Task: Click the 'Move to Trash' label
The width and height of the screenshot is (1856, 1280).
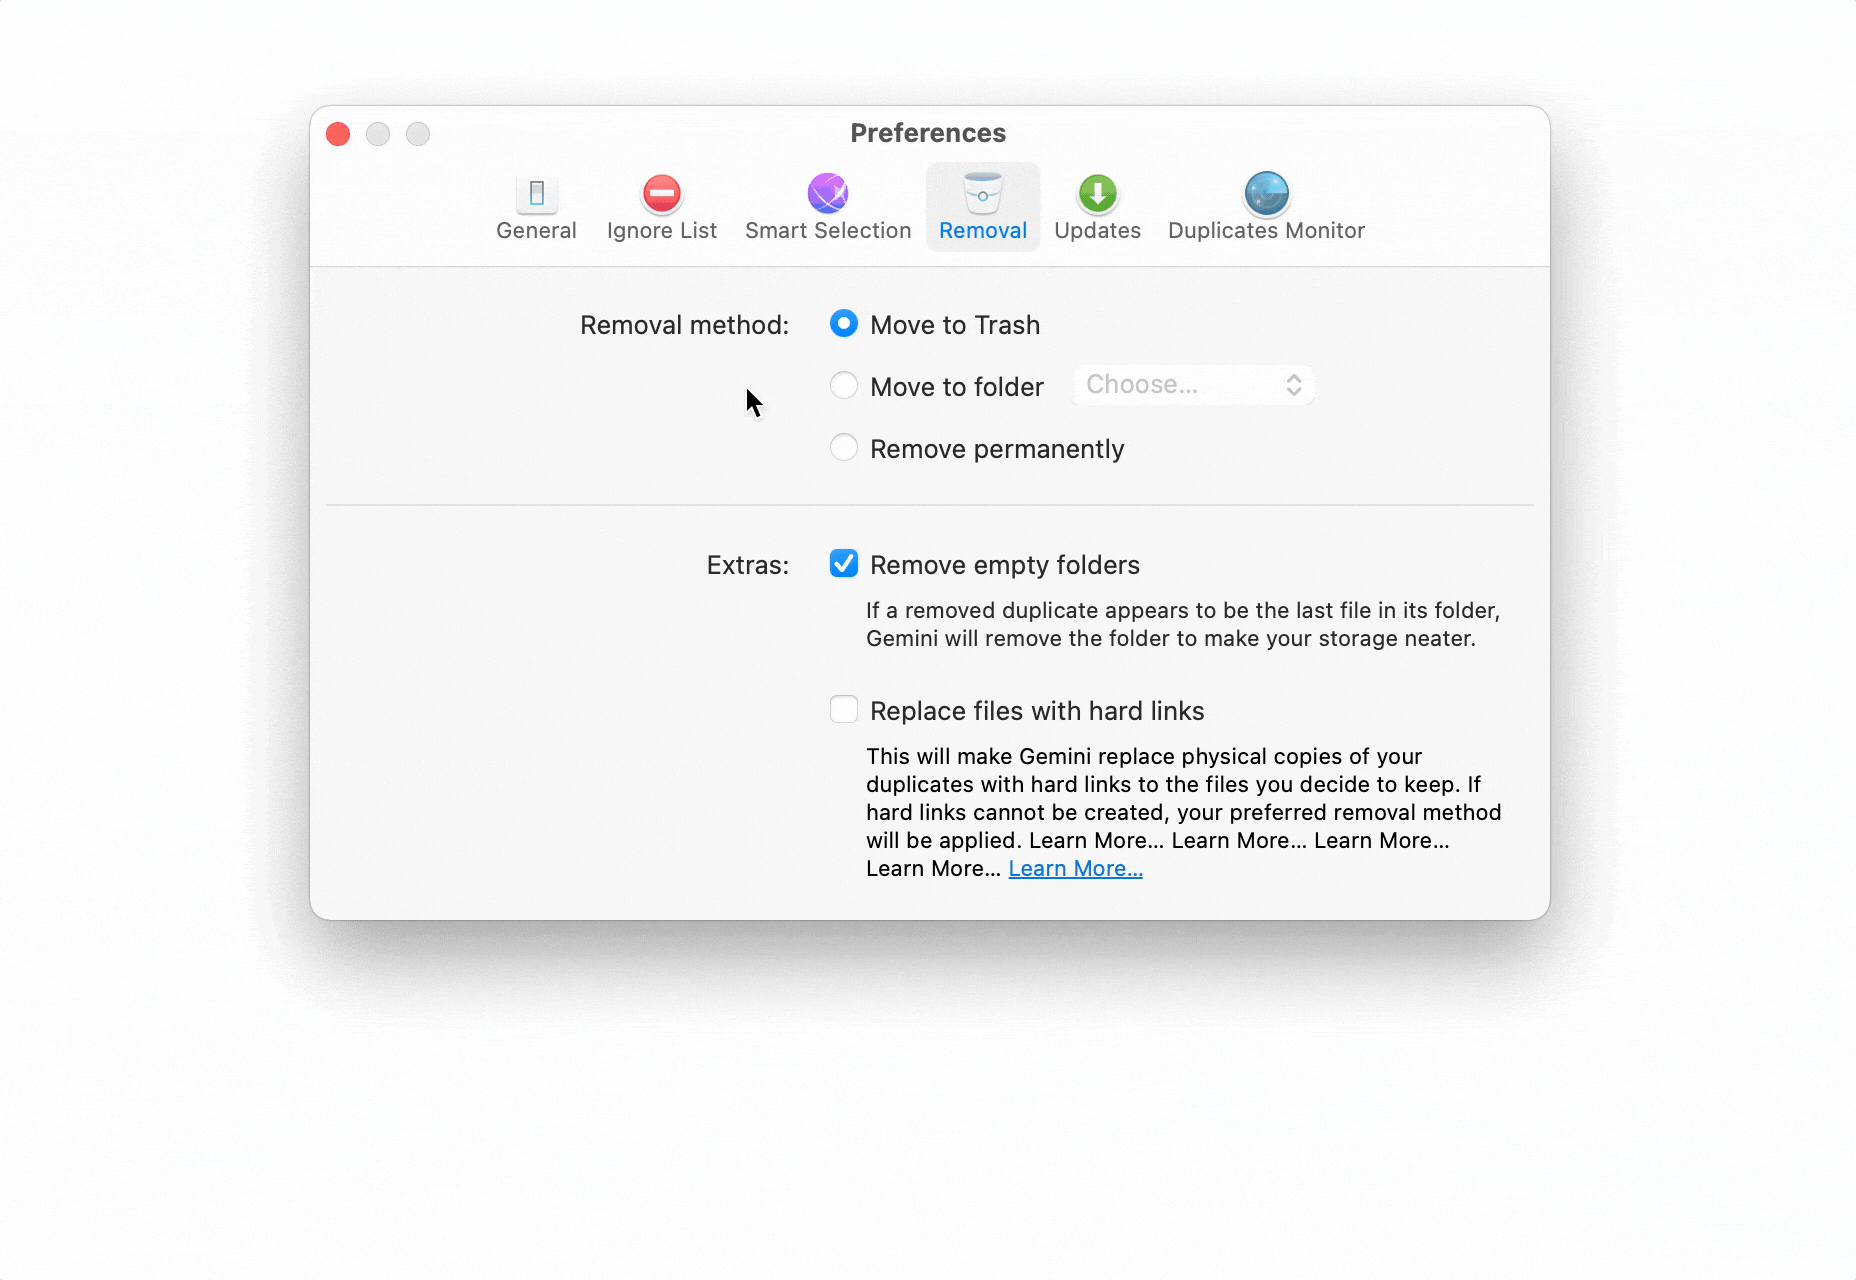Action: point(955,325)
